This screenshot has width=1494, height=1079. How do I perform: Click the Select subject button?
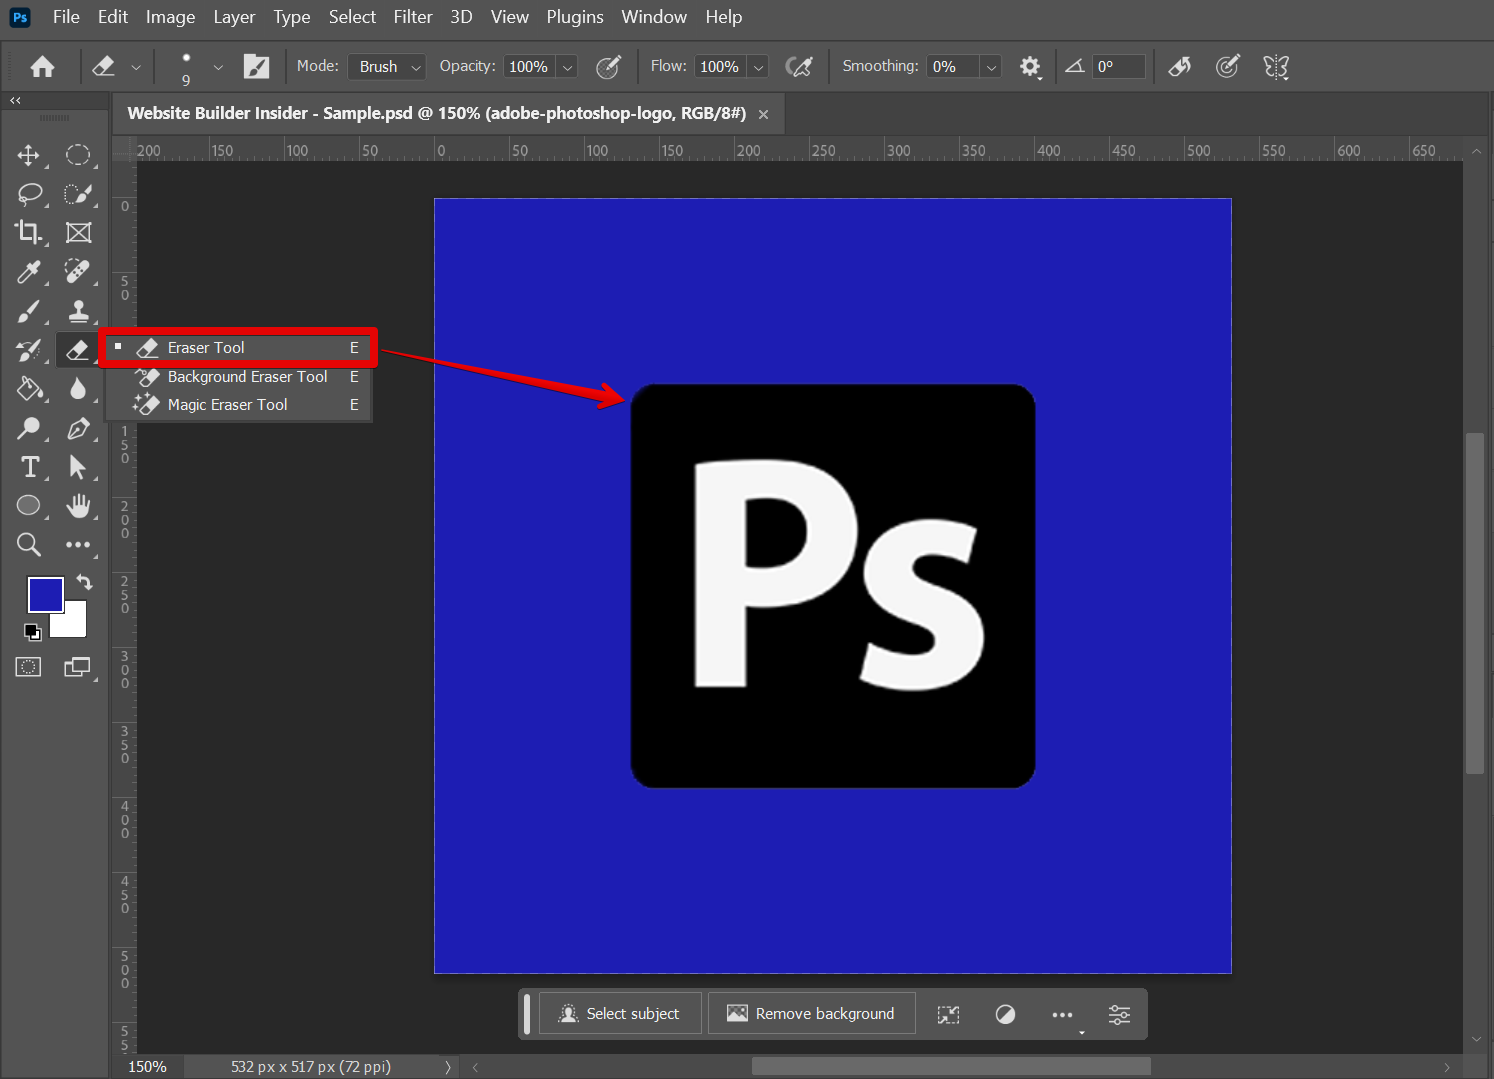pyautogui.click(x=619, y=1013)
